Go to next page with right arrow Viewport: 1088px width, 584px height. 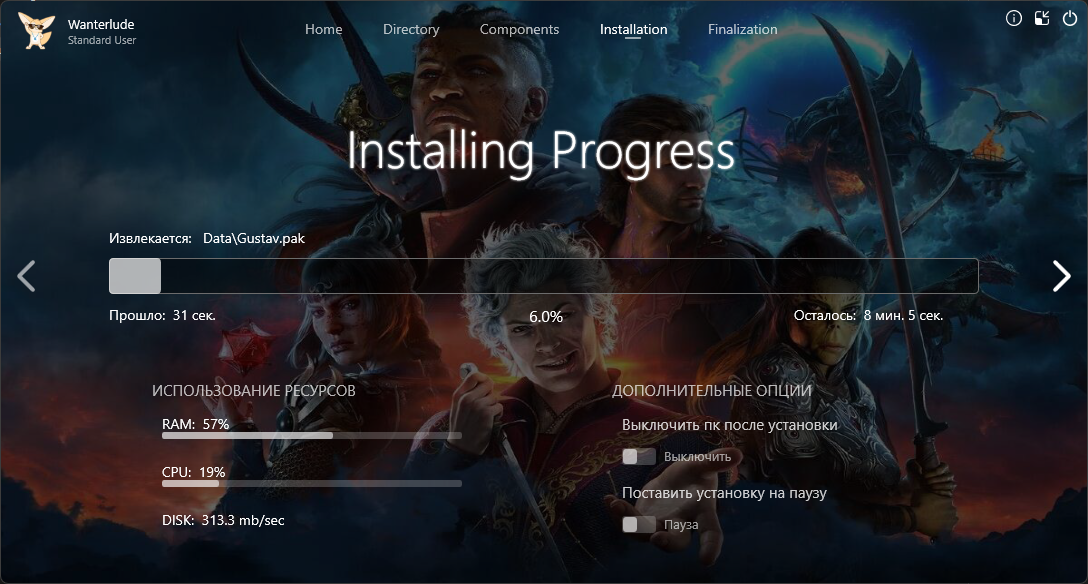coord(1061,276)
